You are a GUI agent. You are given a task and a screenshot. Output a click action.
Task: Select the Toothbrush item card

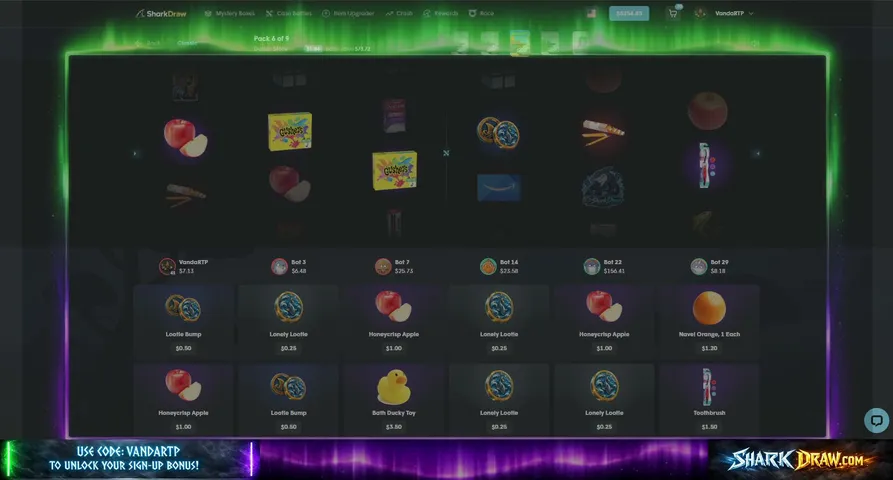(x=709, y=400)
